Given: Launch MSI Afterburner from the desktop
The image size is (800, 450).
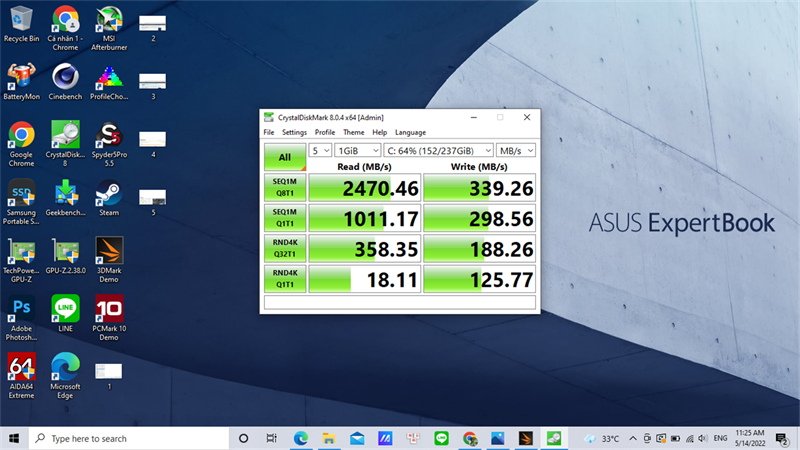Looking at the screenshot, I should (109, 28).
